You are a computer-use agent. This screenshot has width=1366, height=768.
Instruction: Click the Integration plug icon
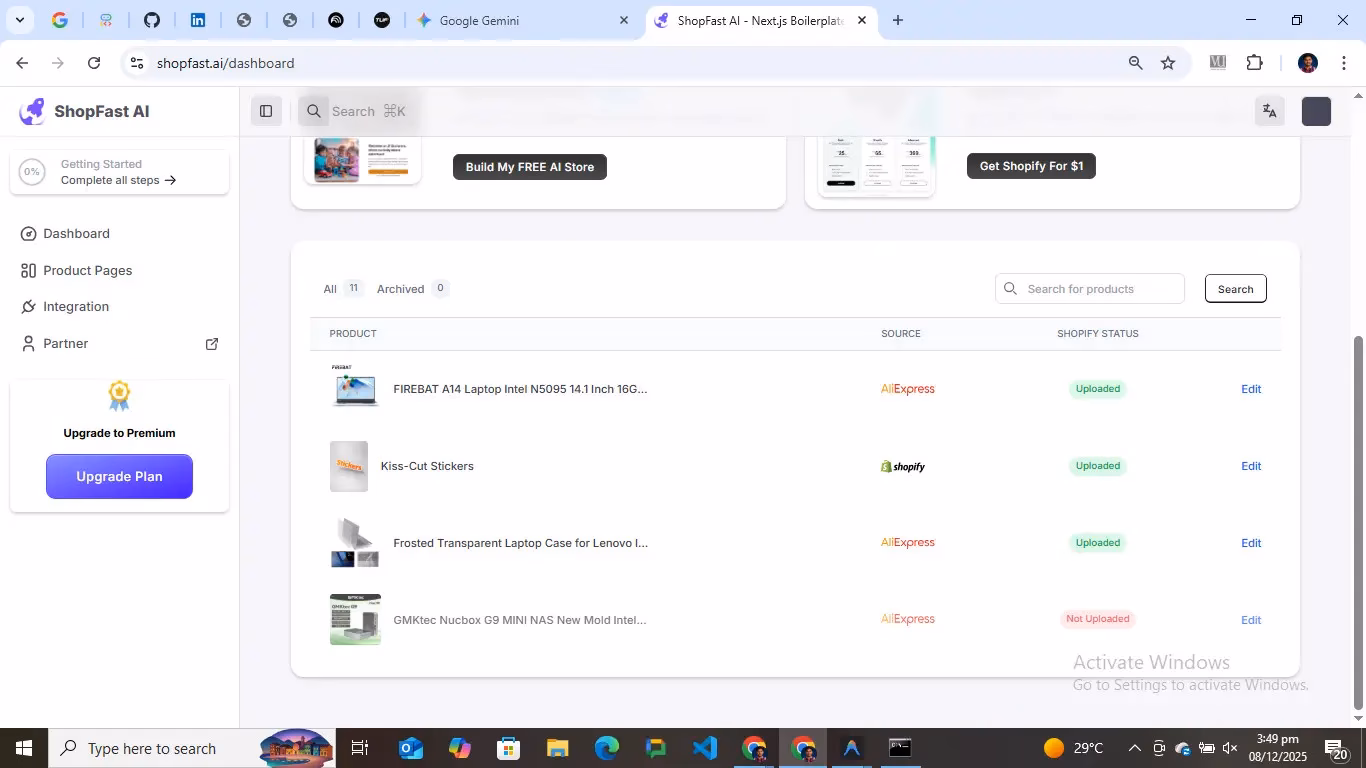pyautogui.click(x=28, y=307)
